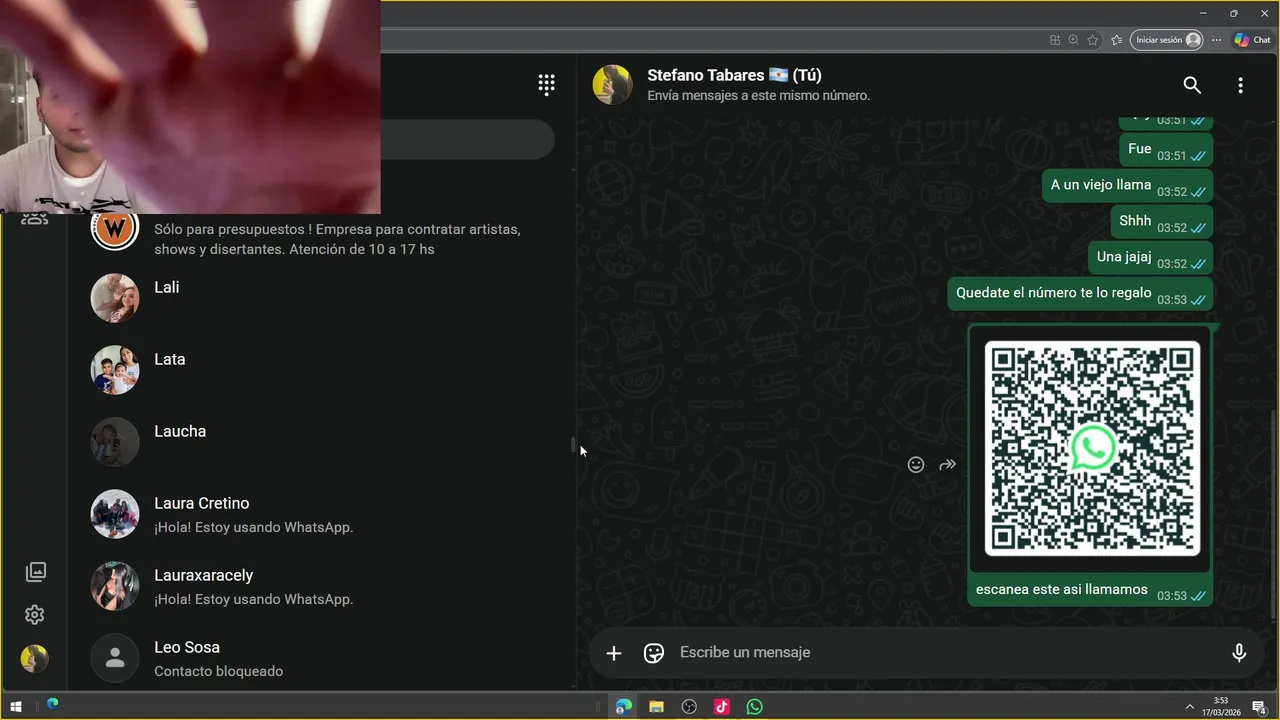Click the Fue message bubble
Viewport: 1280px width, 720px height.
[x=1166, y=149]
